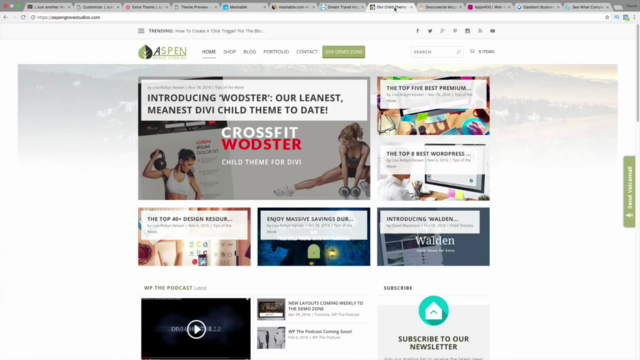The width and height of the screenshot is (640, 360).
Task: Open the YouTube social icon
Action: (x=493, y=31)
